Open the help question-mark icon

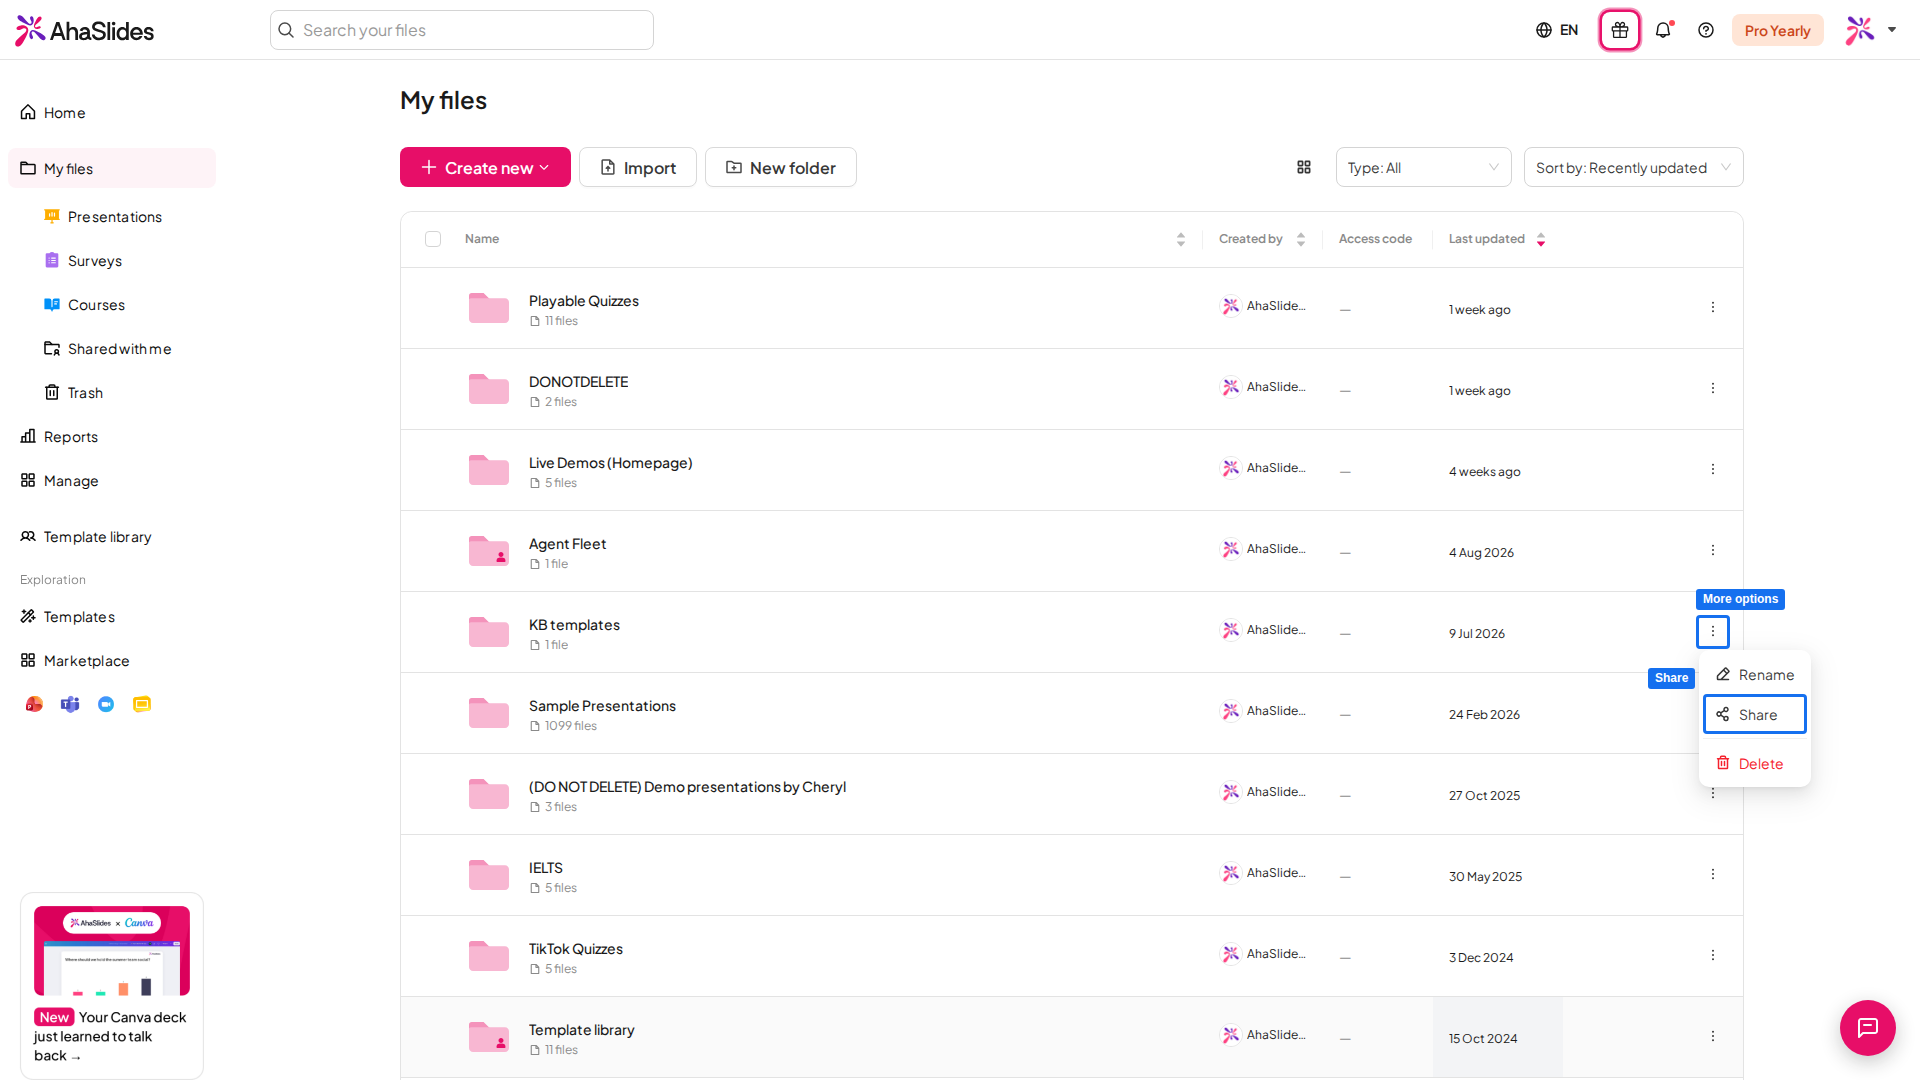[1706, 30]
